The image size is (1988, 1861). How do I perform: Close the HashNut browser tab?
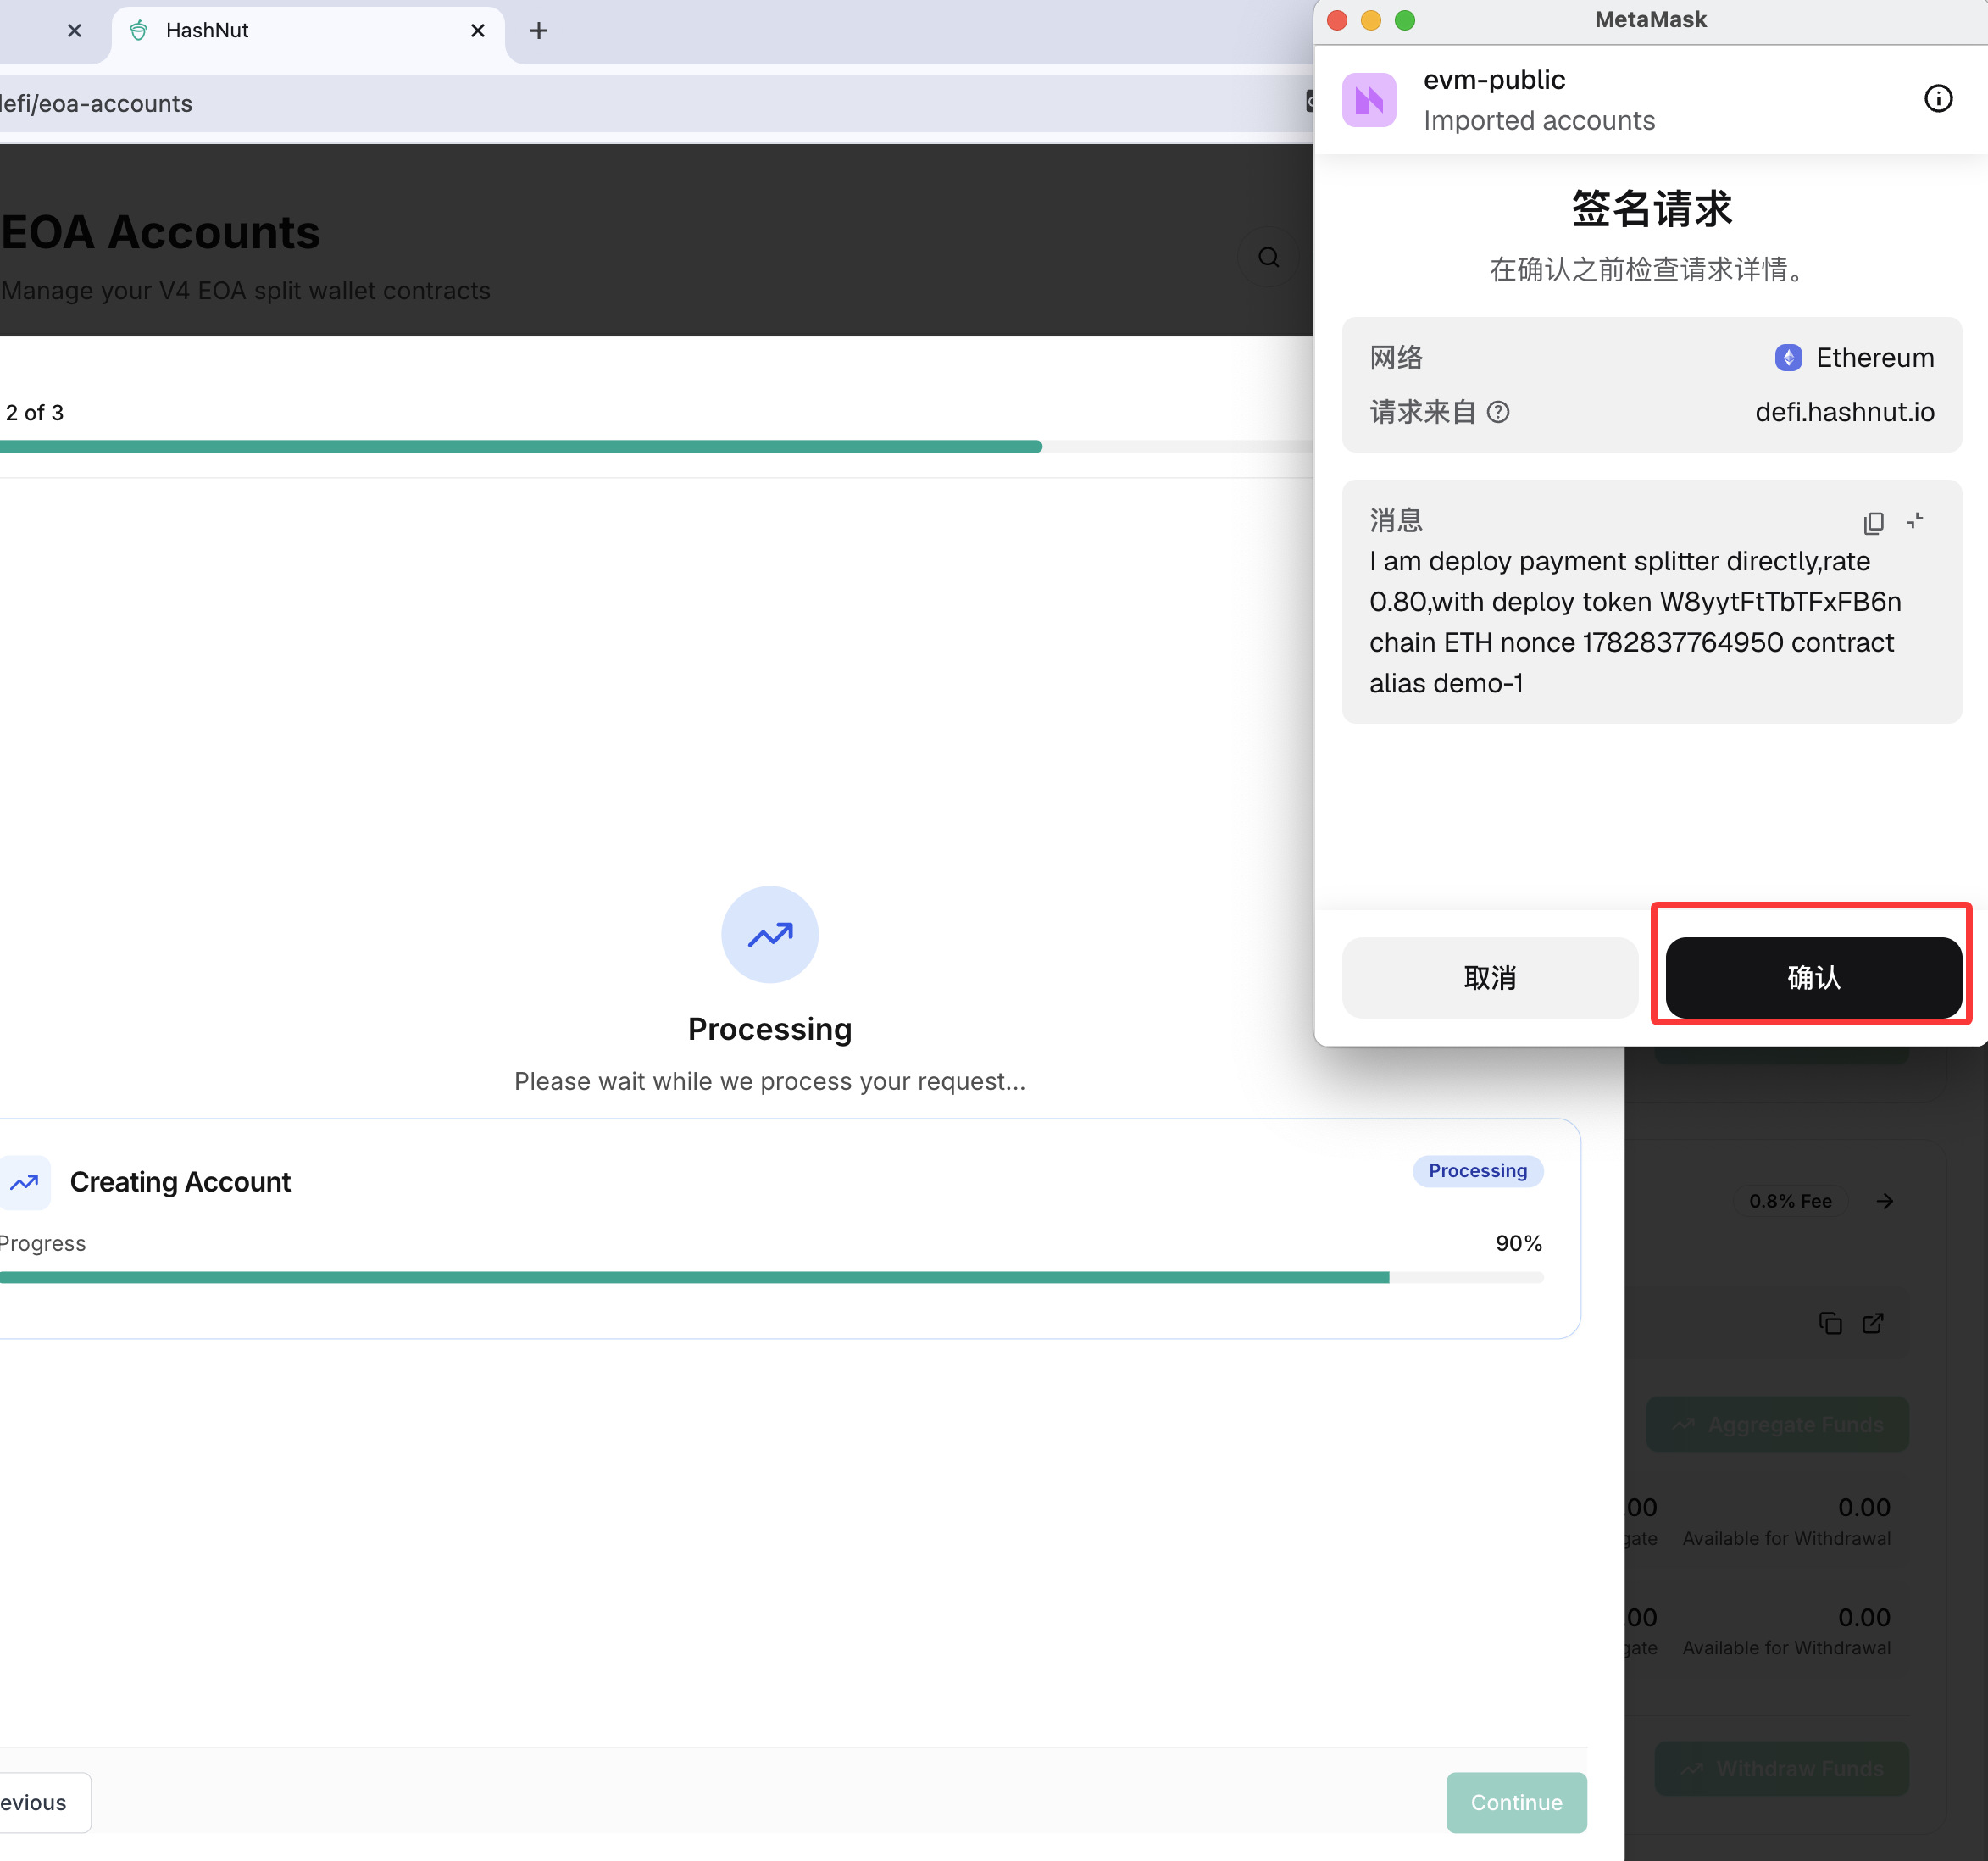pos(477,31)
